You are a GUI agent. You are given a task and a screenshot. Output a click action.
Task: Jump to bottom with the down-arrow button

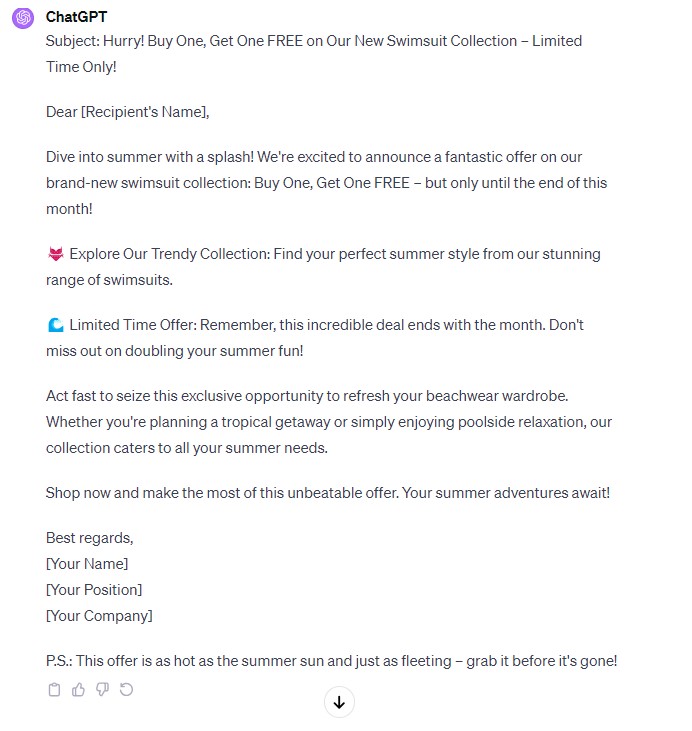point(339,702)
